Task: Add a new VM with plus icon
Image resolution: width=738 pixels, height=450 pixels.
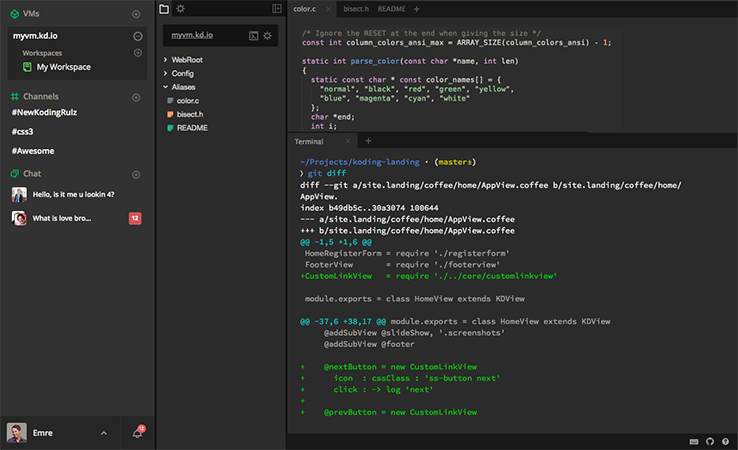Action: coord(136,14)
